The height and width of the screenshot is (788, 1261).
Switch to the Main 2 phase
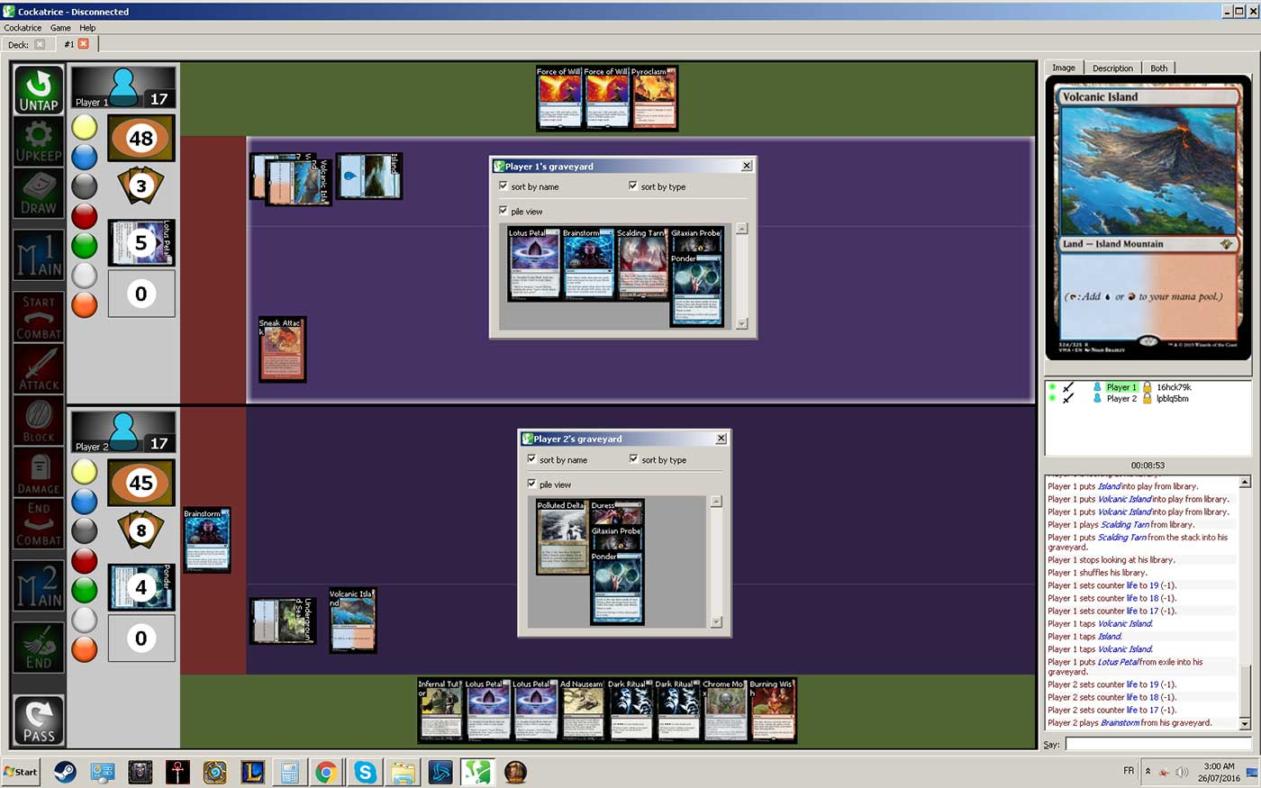38,586
